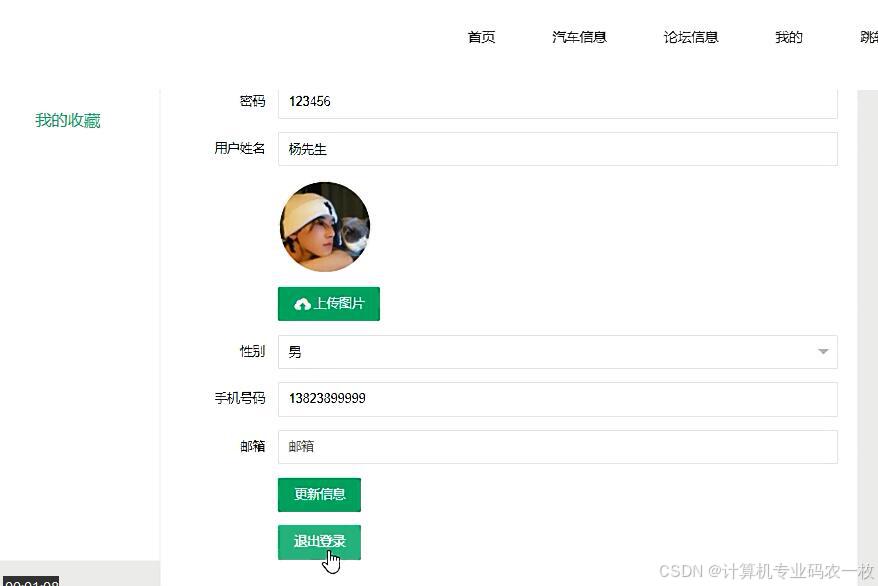Open 我的收藏 in the sidebar
Viewport: 878px width, 586px height.
pyautogui.click(x=68, y=120)
